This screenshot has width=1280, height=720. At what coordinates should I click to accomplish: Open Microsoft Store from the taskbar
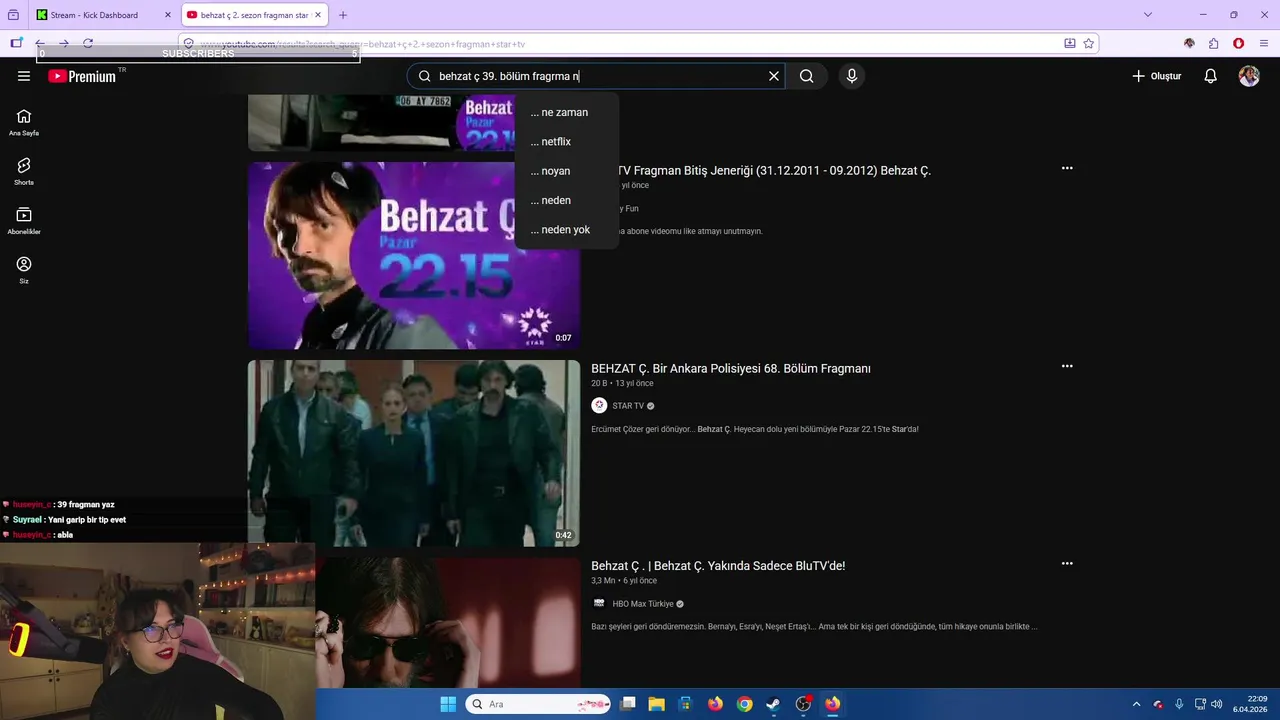(x=686, y=704)
